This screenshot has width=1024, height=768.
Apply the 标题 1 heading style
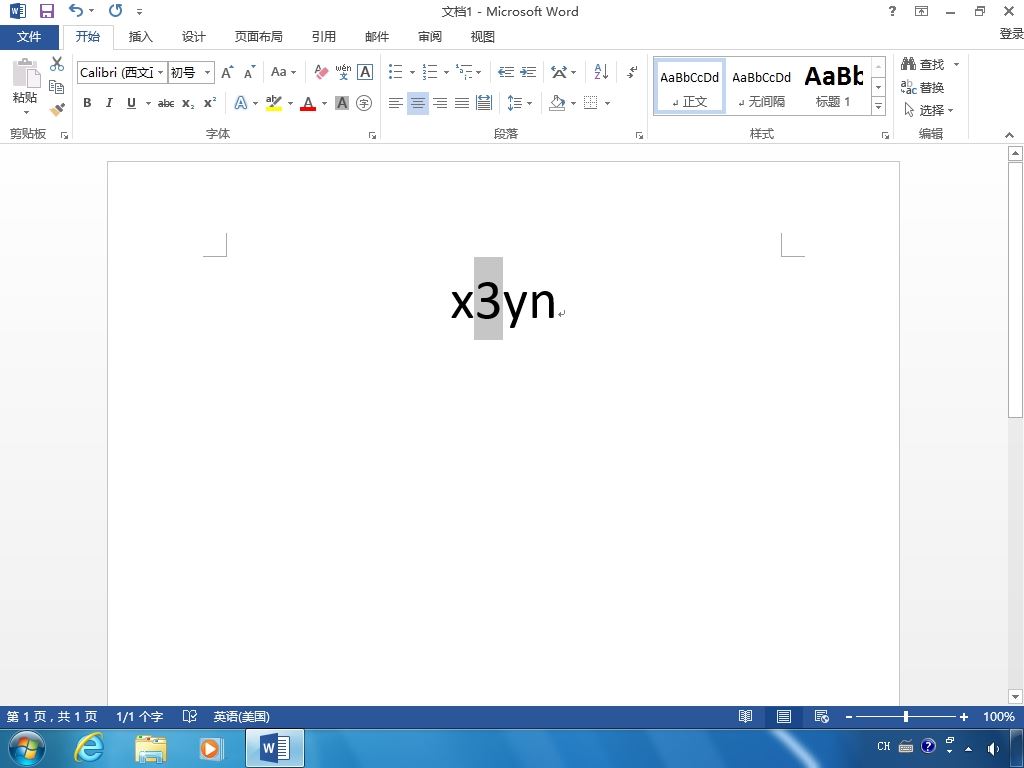point(833,87)
